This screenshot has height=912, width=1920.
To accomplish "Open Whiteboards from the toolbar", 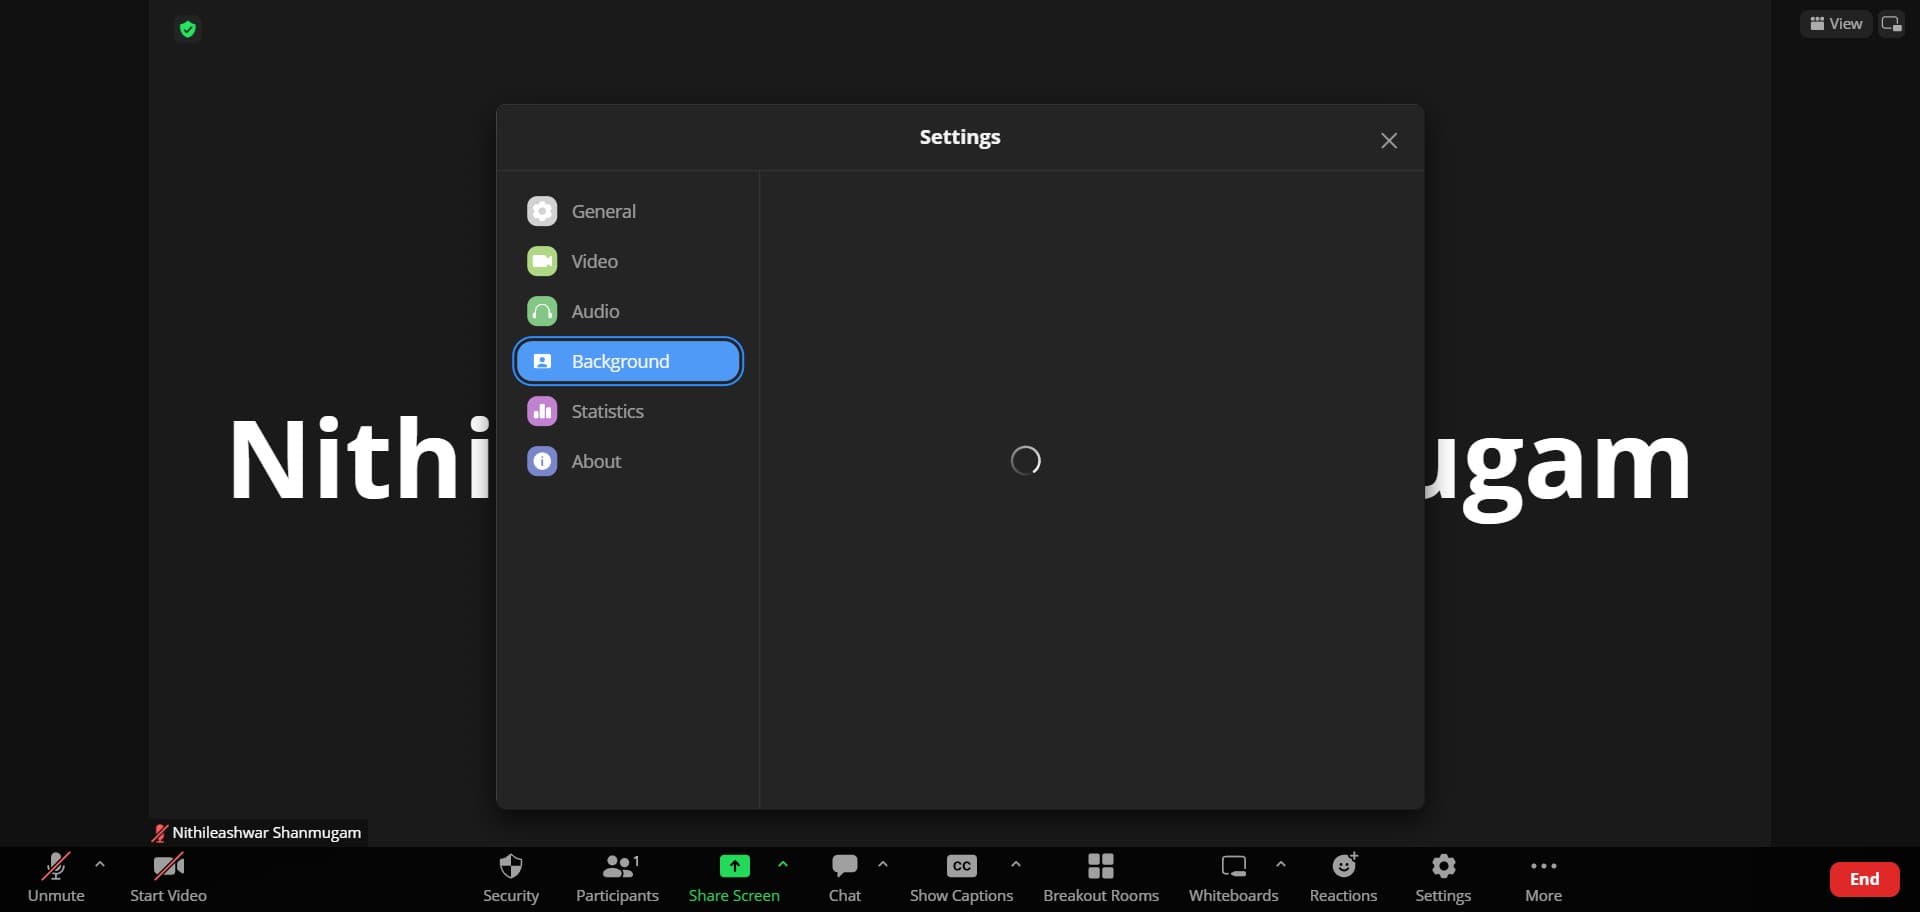I will pos(1233,867).
